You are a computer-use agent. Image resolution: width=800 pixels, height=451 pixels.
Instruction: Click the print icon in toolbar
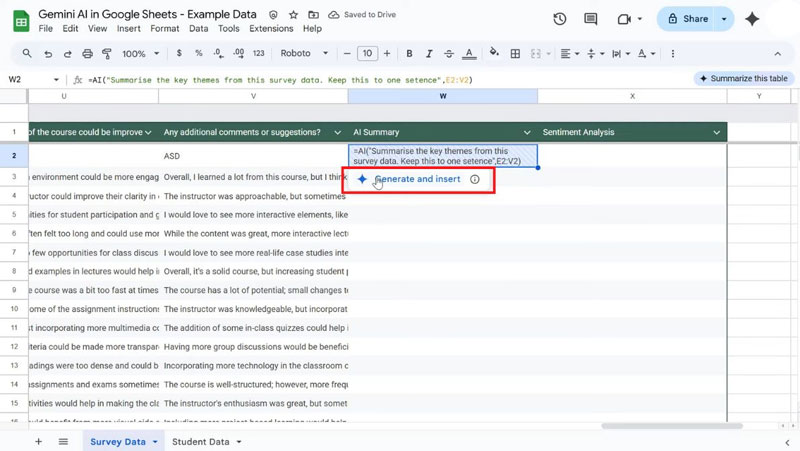[x=89, y=53]
